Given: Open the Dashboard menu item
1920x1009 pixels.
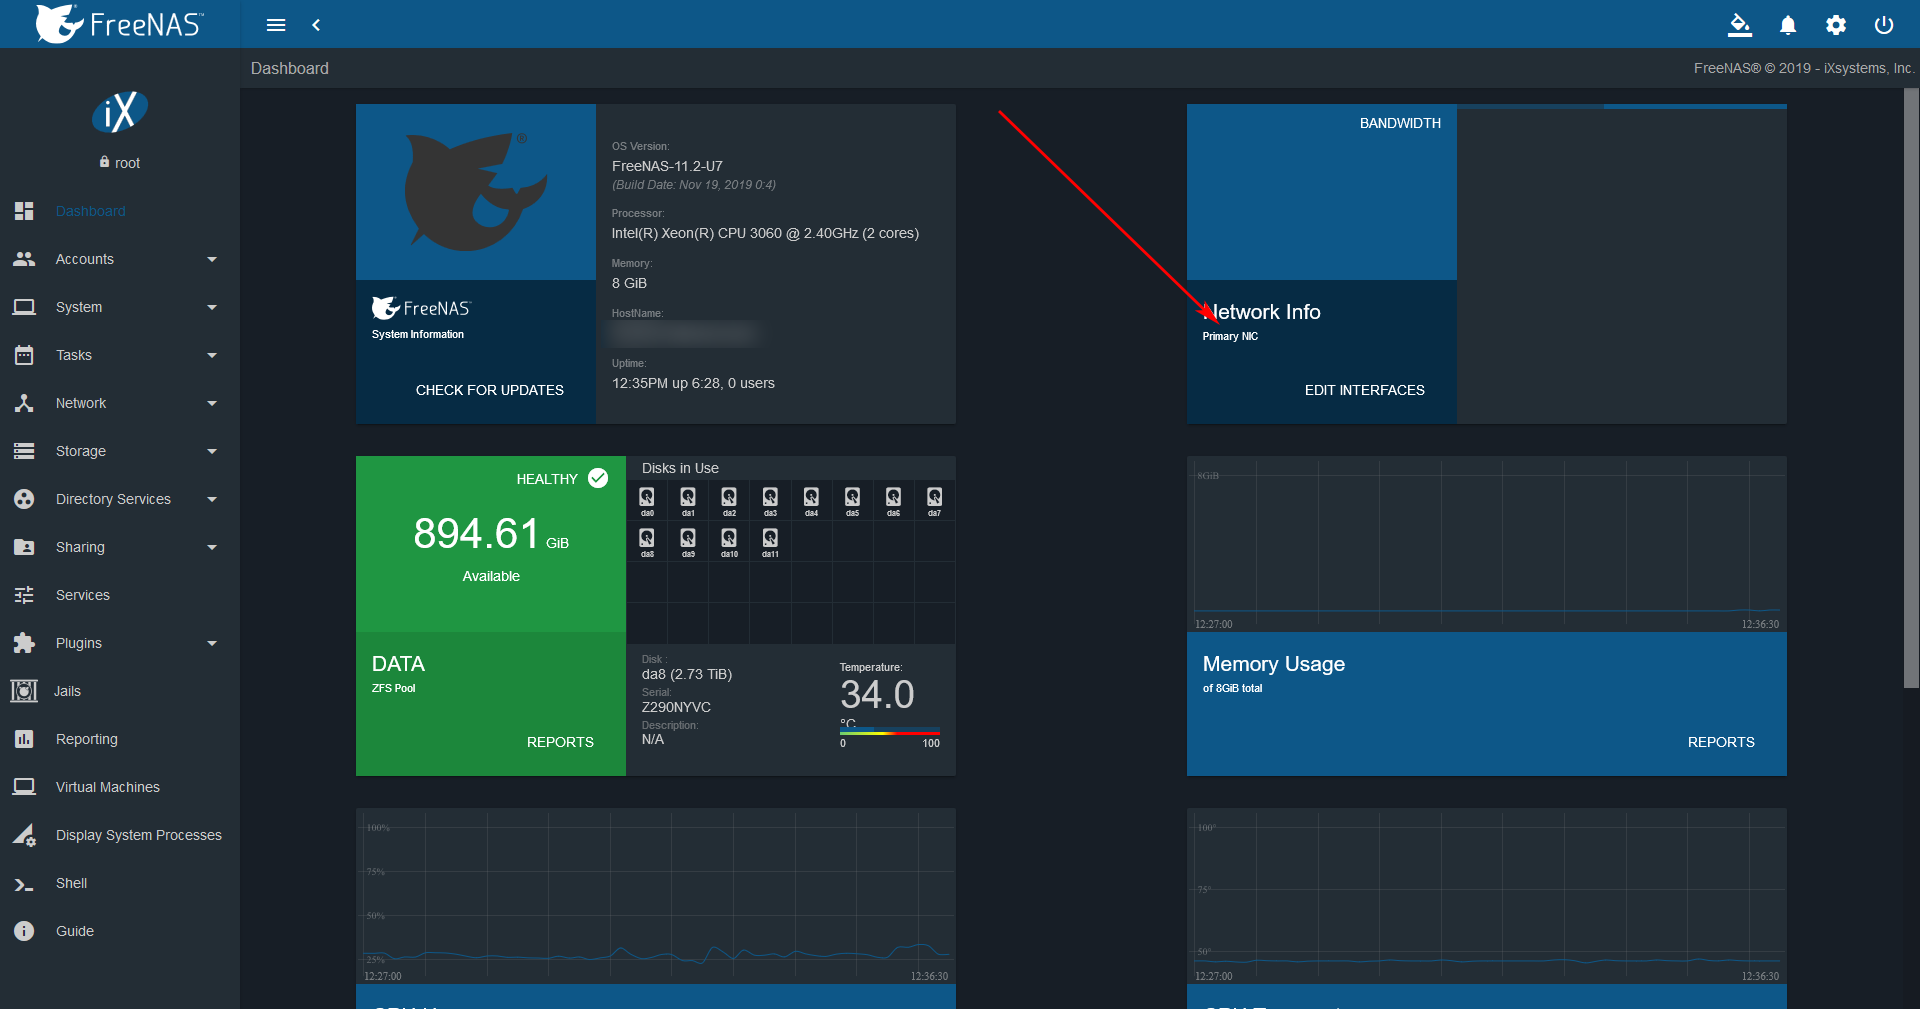Looking at the screenshot, I should click(120, 211).
